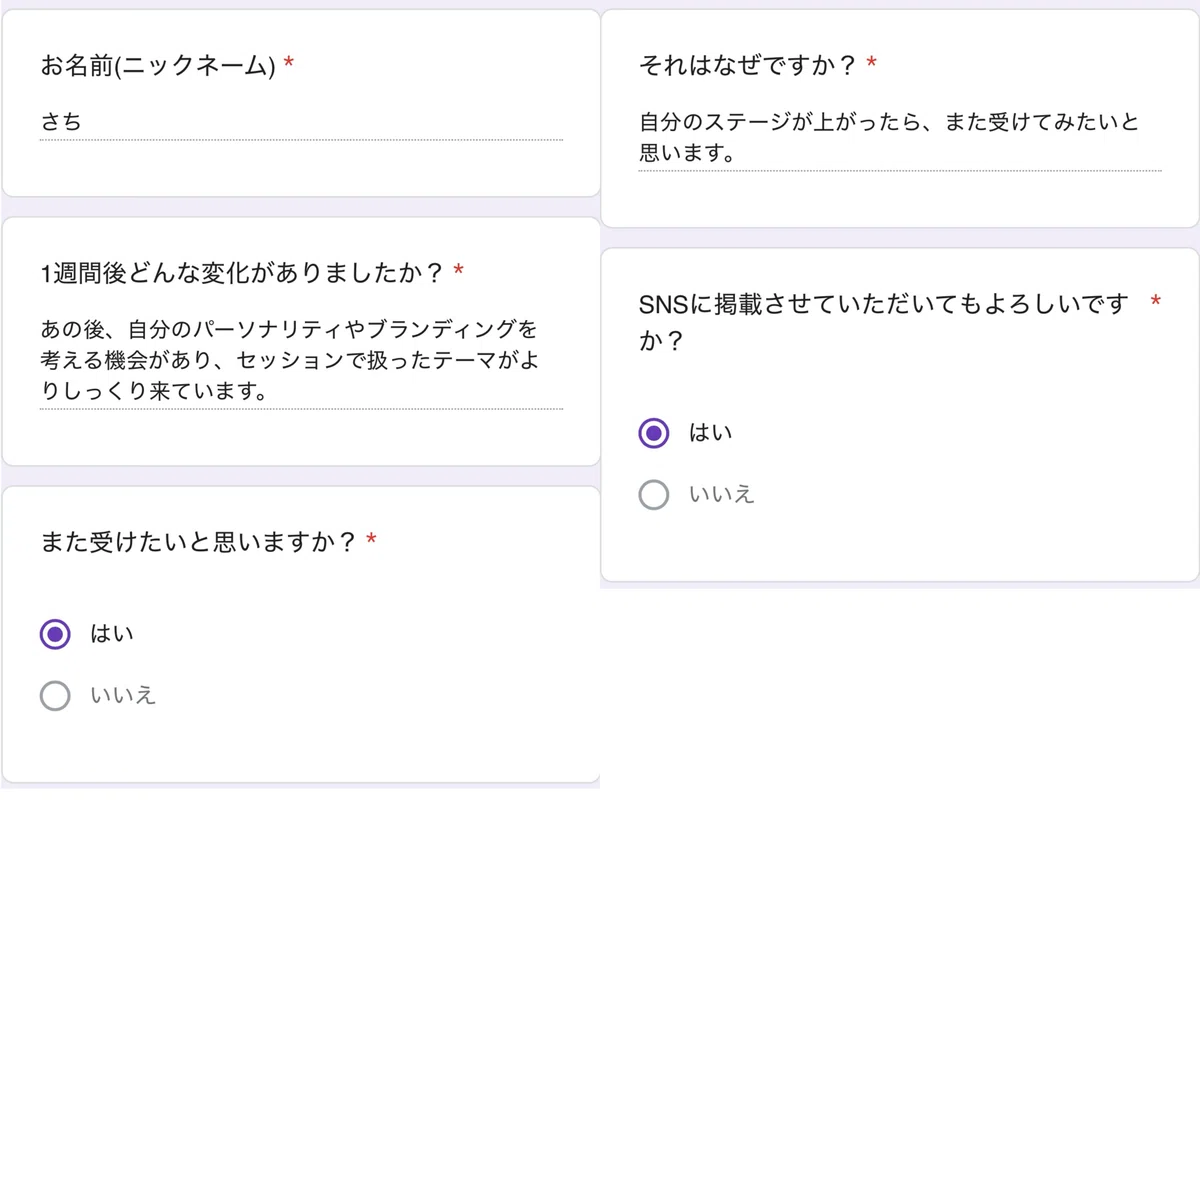Screen dimensions: 1200x1200
Task: Choose the いいえ radio circle for SNS掲載 question
Action: 654,495
